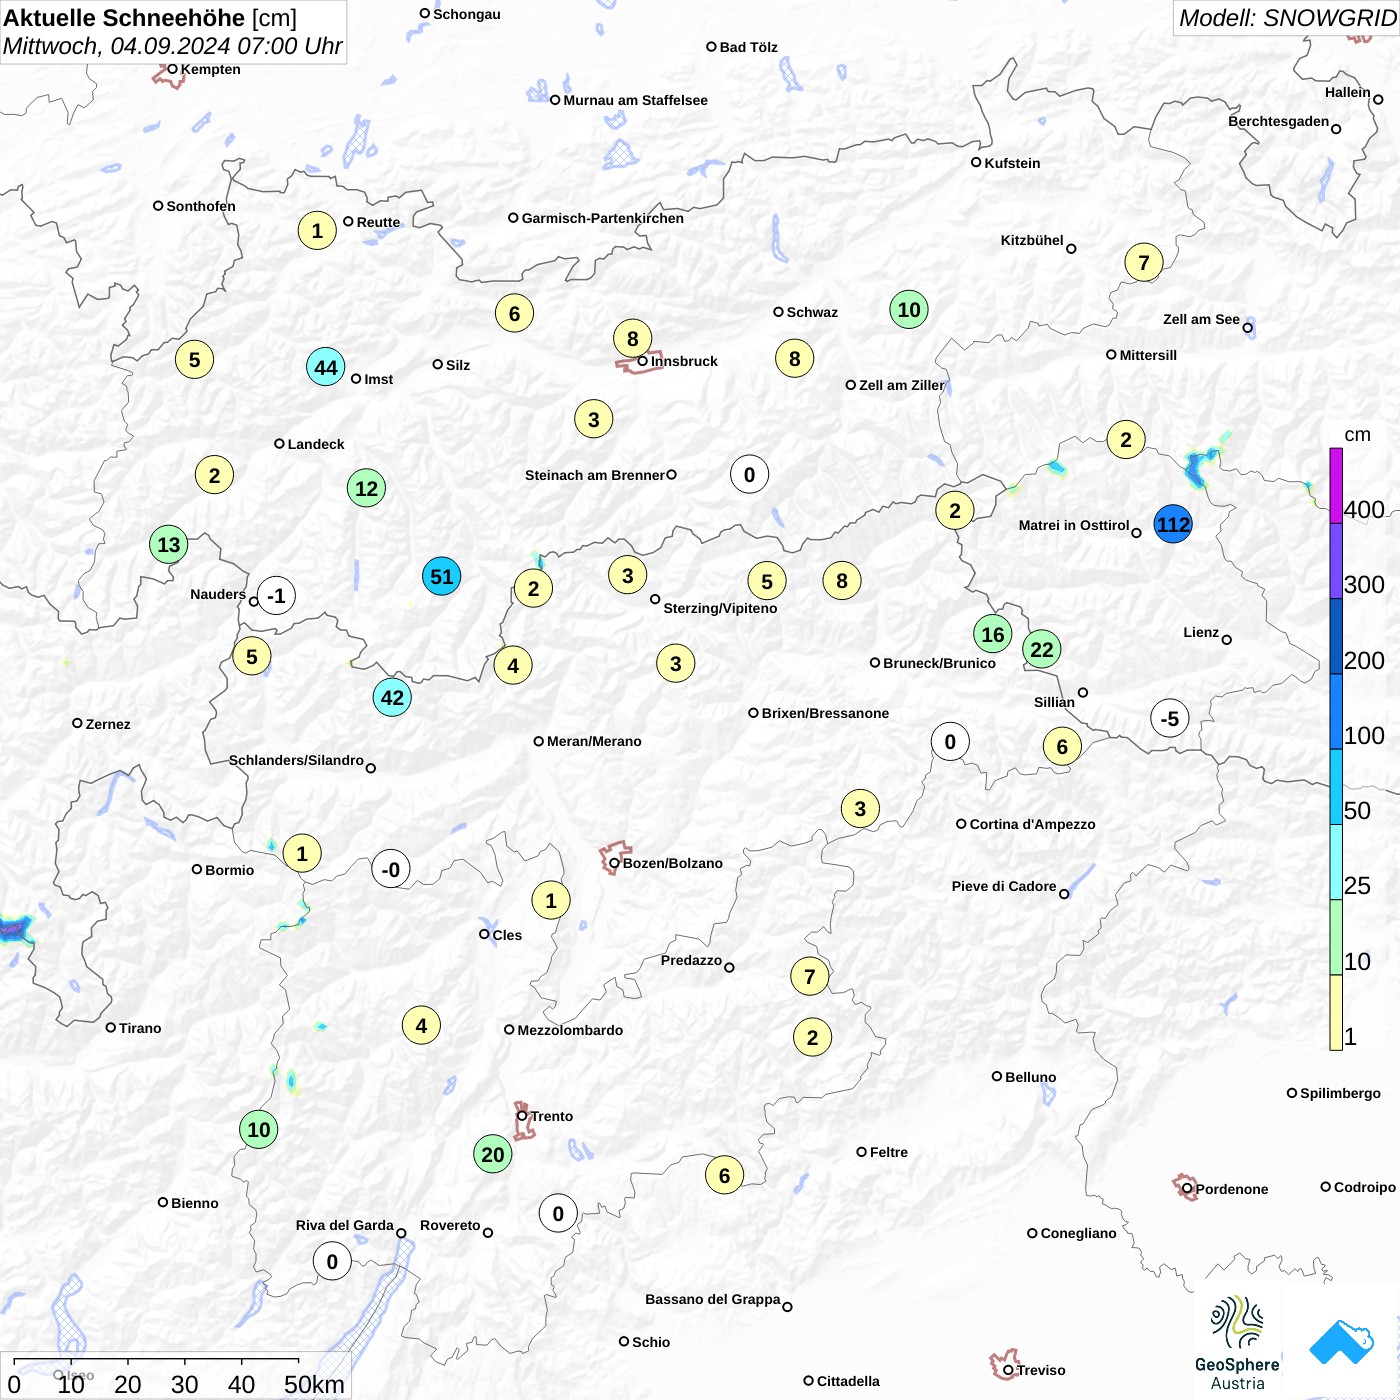Image resolution: width=1400 pixels, height=1400 pixels.
Task: Select the Schlanders/Silandro label
Action: tap(296, 760)
